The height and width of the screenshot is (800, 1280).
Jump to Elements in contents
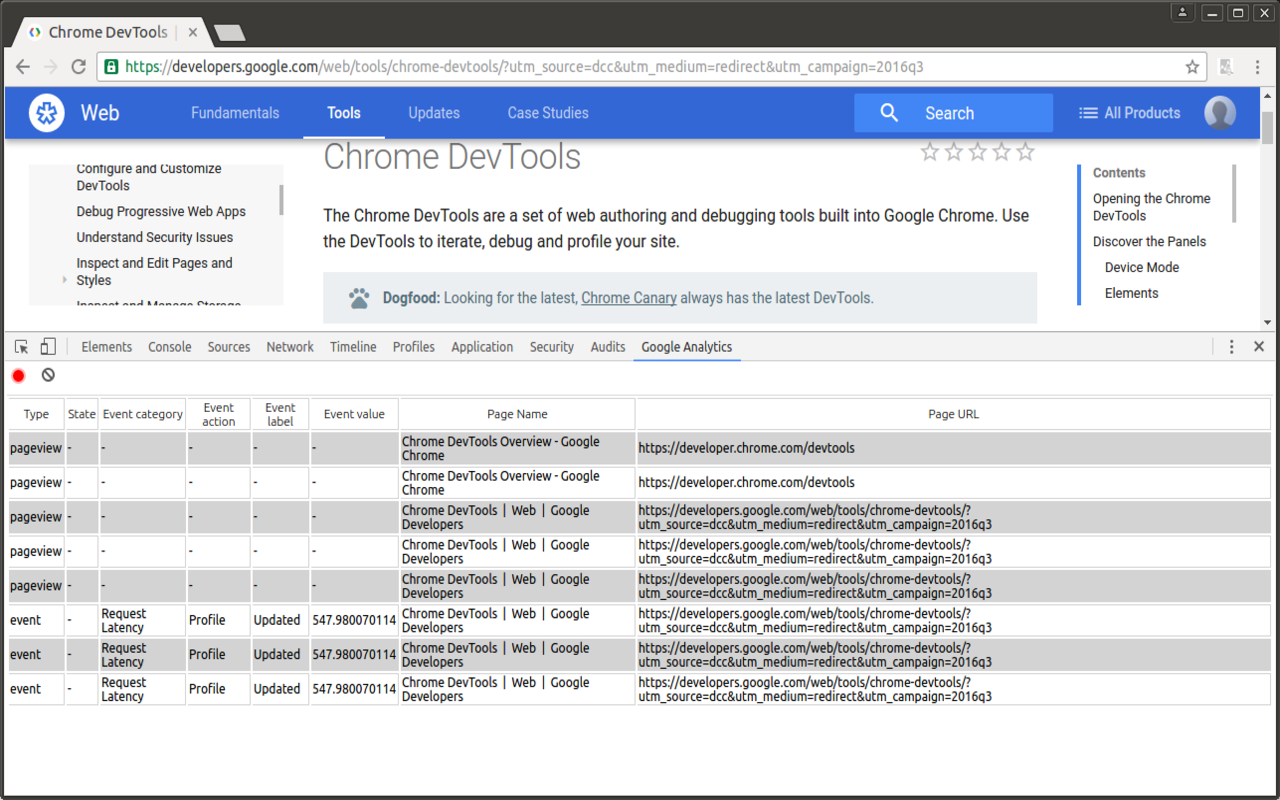click(x=1132, y=294)
